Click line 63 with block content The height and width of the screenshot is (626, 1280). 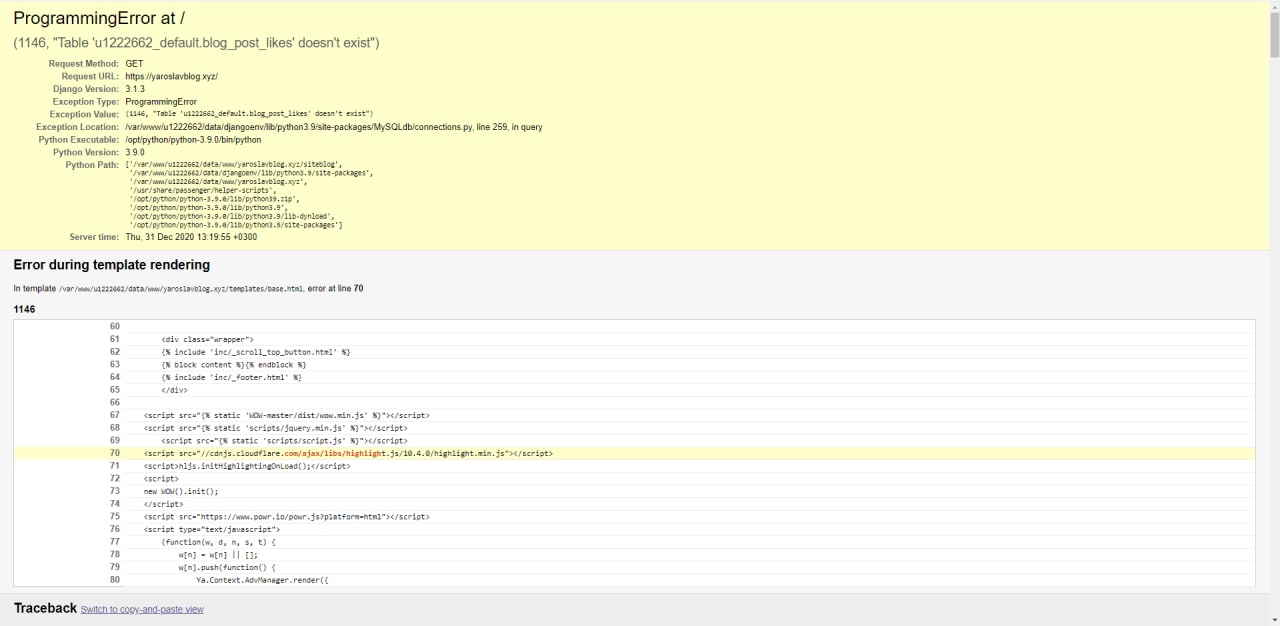coord(233,365)
